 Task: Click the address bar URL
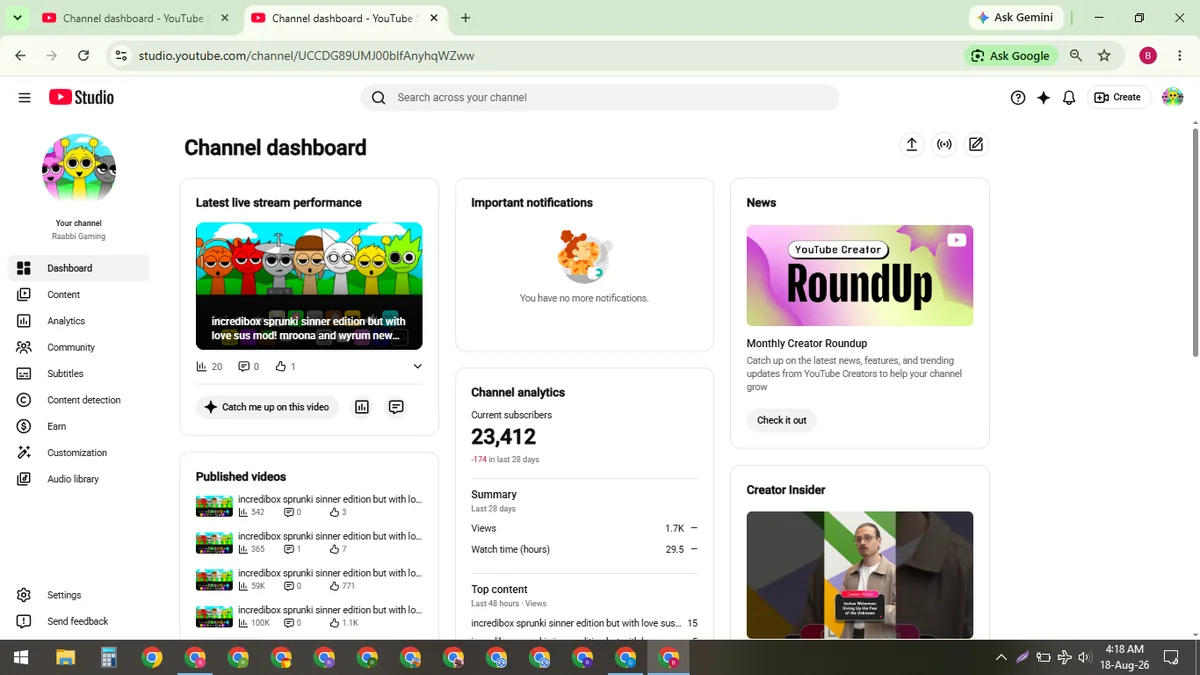(x=306, y=56)
